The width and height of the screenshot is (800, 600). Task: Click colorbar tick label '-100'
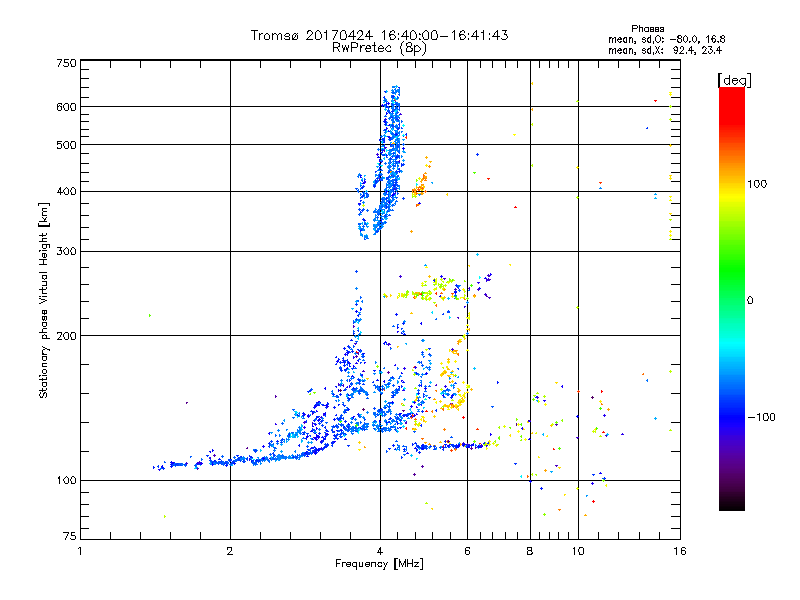point(762,417)
